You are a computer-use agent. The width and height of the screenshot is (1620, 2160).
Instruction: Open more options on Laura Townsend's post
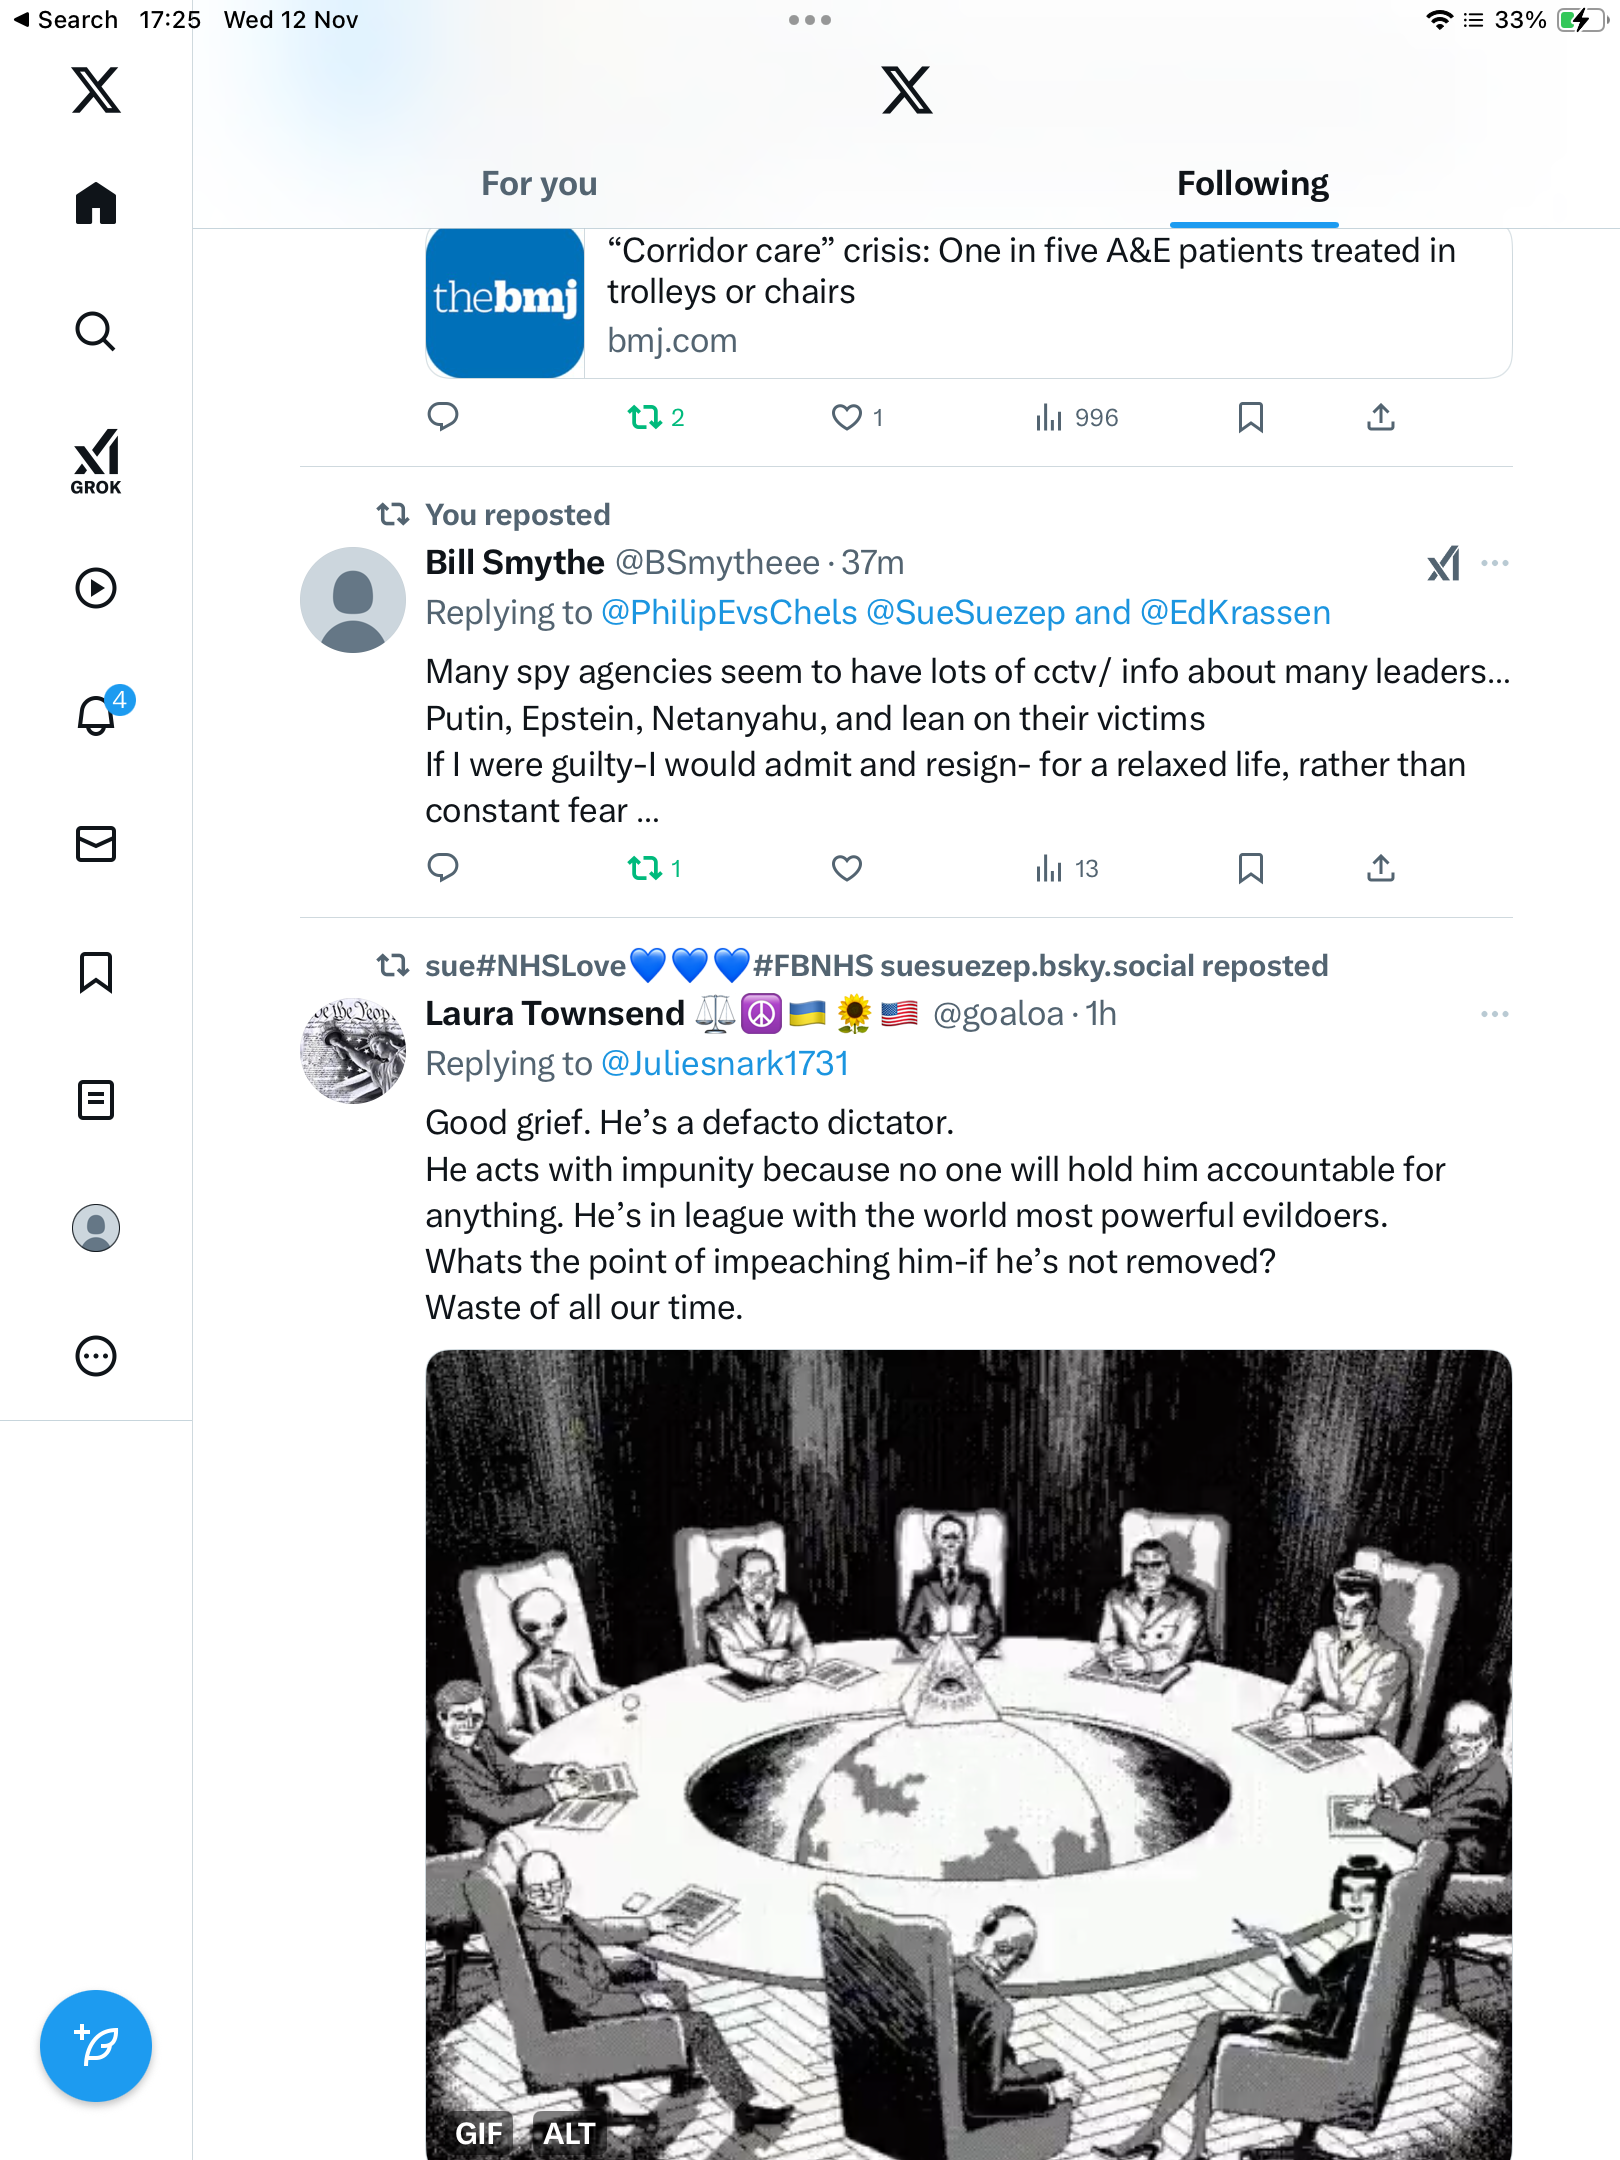[x=1495, y=1014]
